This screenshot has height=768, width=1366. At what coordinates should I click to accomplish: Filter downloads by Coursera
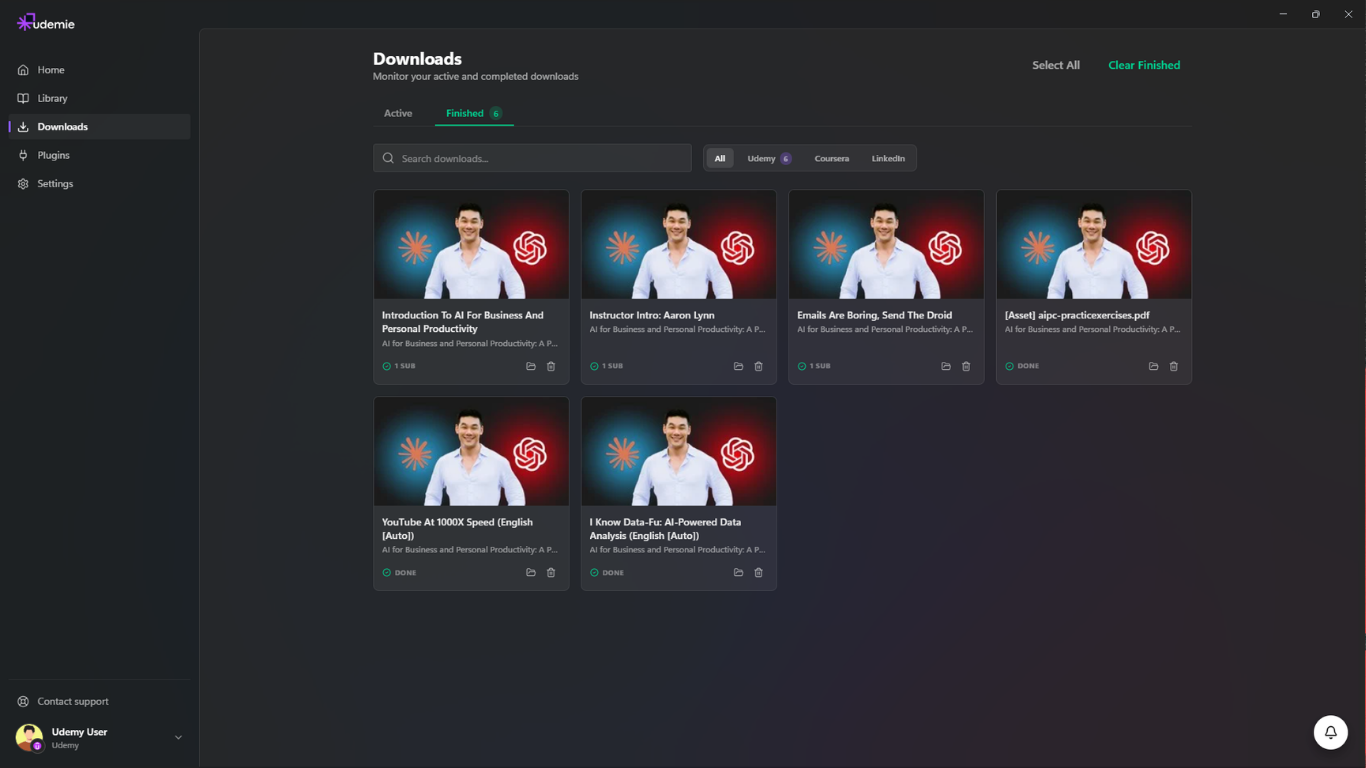832,158
